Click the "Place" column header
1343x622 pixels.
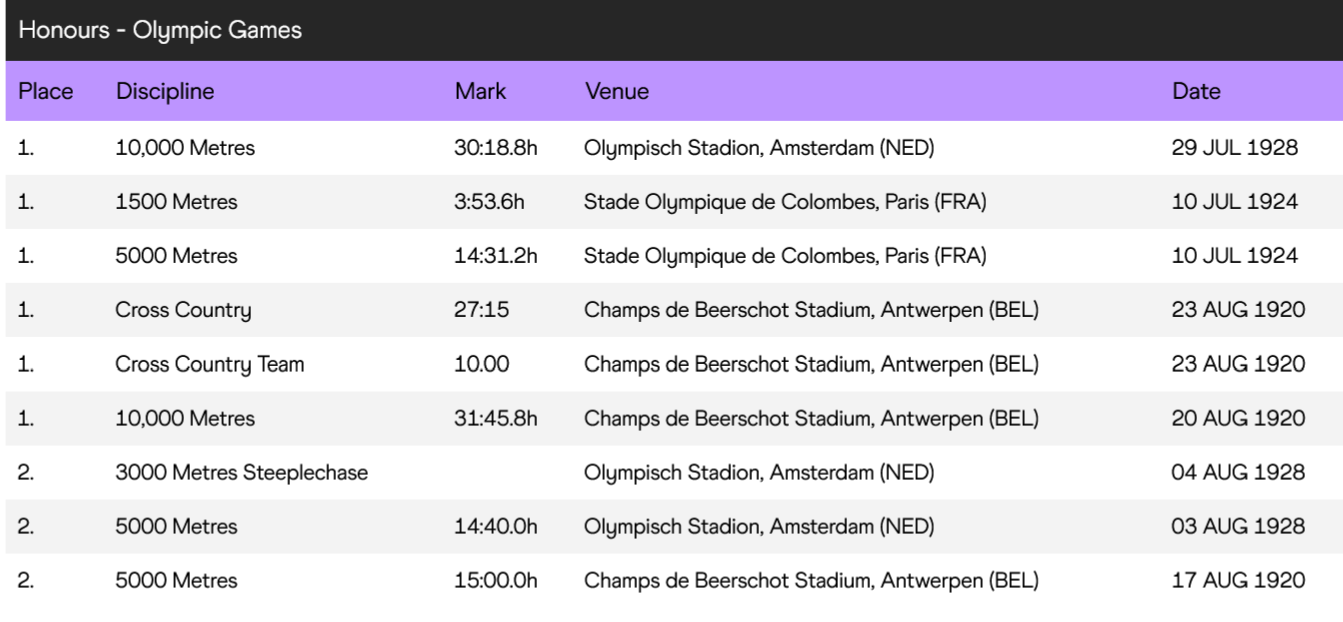[46, 91]
